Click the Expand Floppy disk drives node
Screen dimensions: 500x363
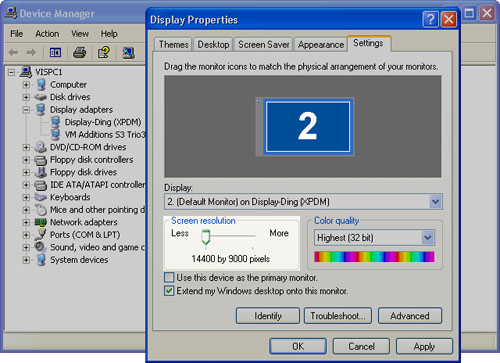26,172
